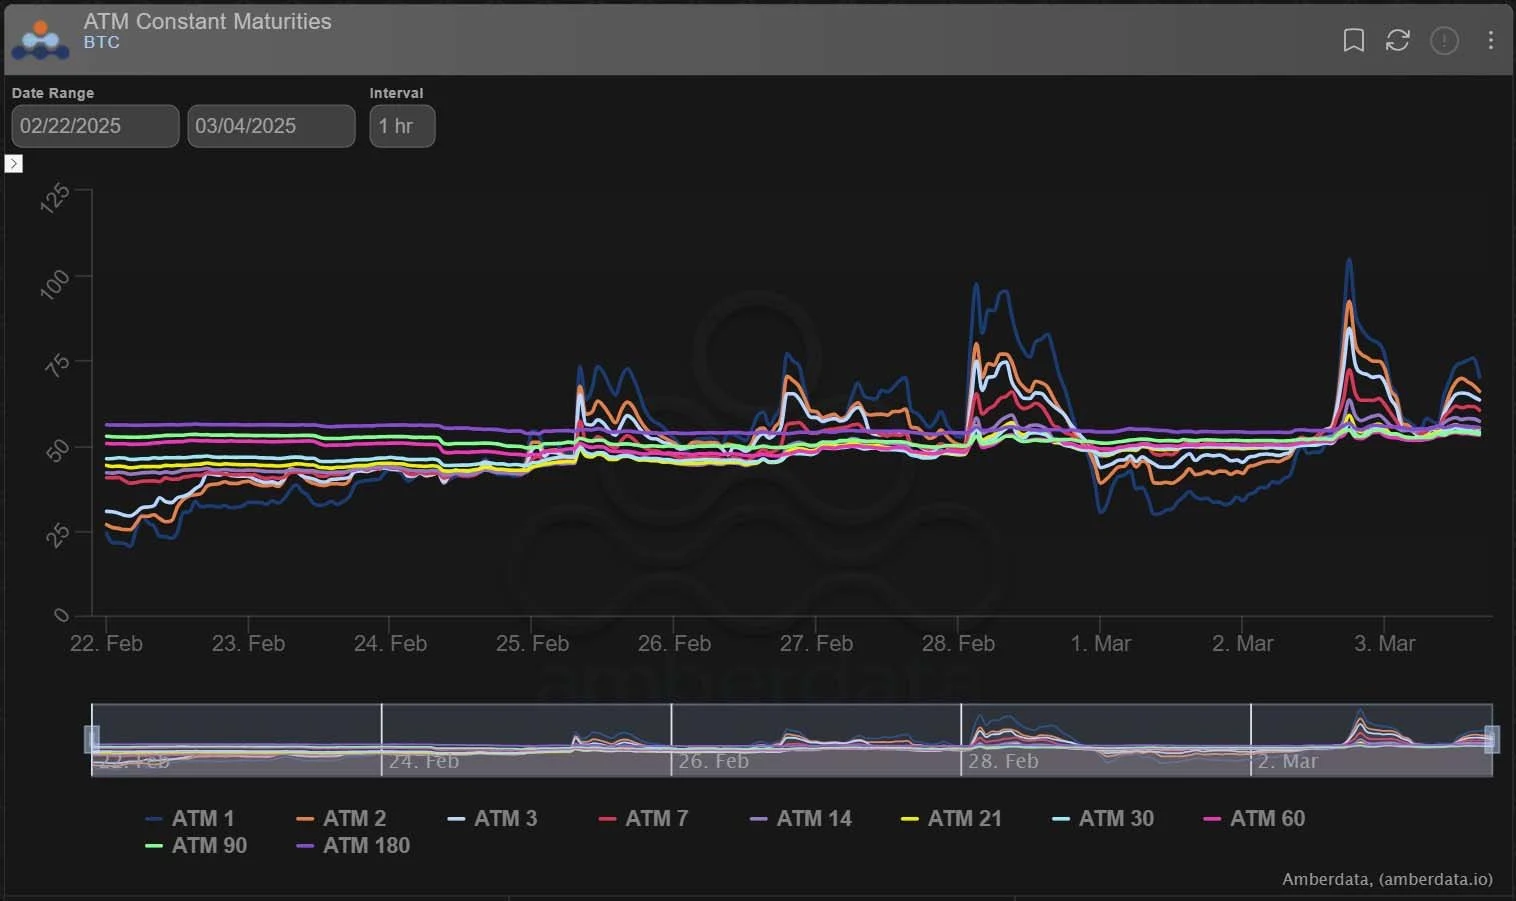Image resolution: width=1516 pixels, height=901 pixels.
Task: Toggle the ATM 60 series in legend
Action: pos(1254,818)
